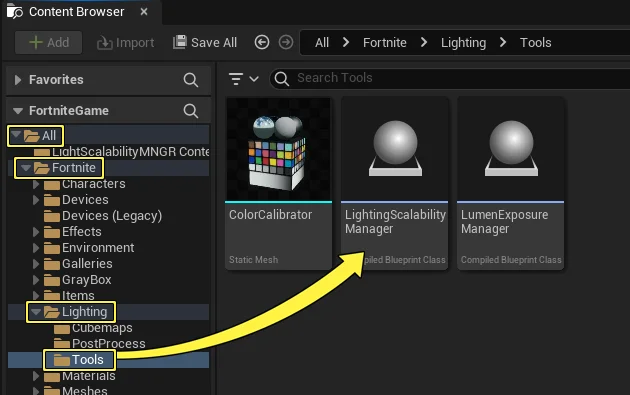Select the Meshes folder
This screenshot has height=395, width=630.
76,391
